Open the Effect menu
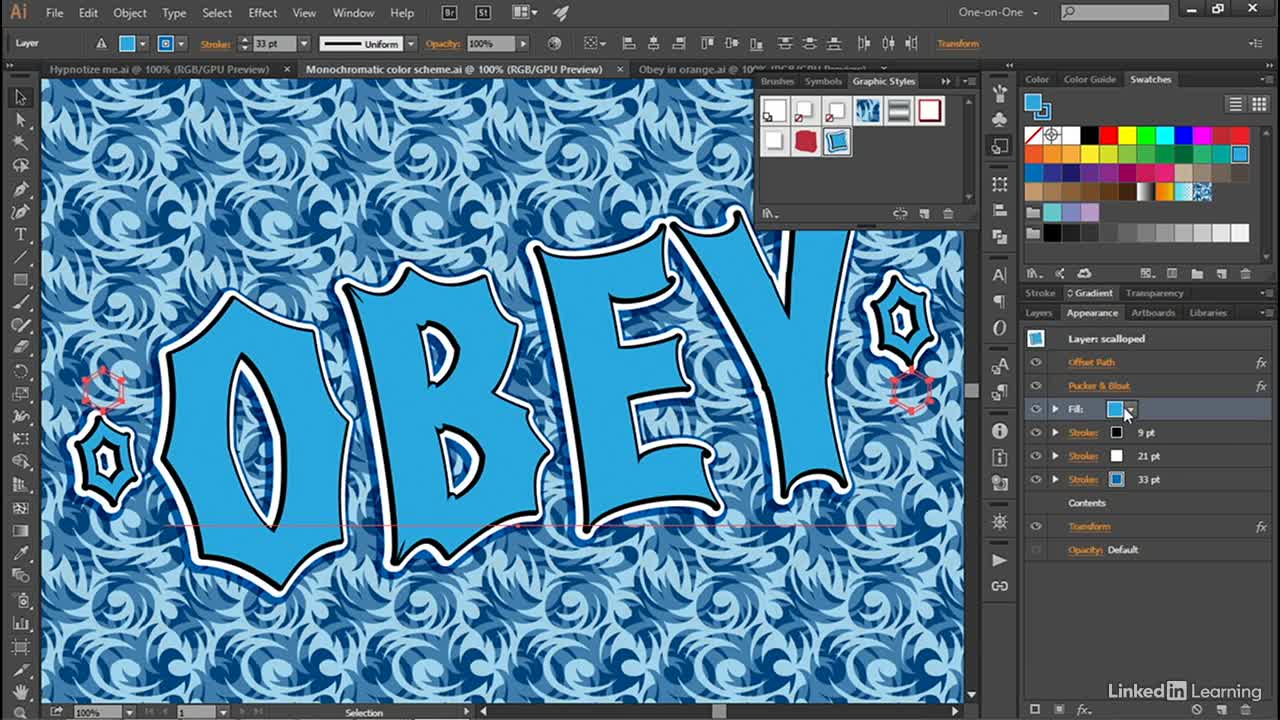The image size is (1280, 720). (x=263, y=13)
